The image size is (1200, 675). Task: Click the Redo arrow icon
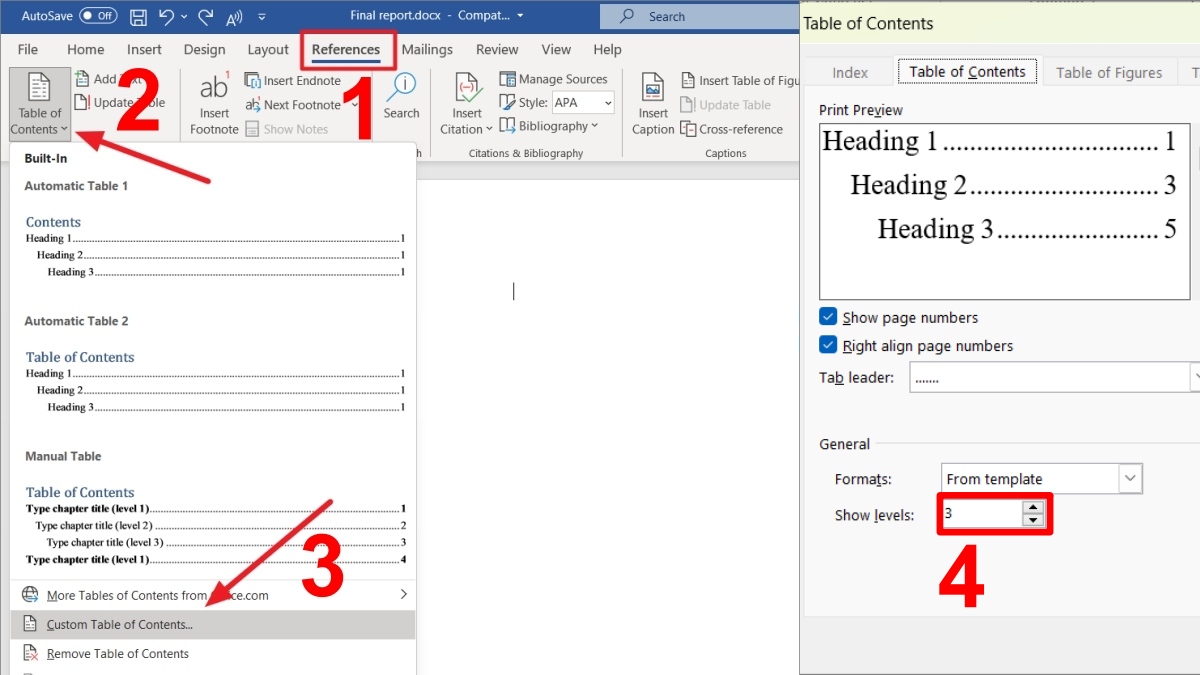pyautogui.click(x=205, y=17)
